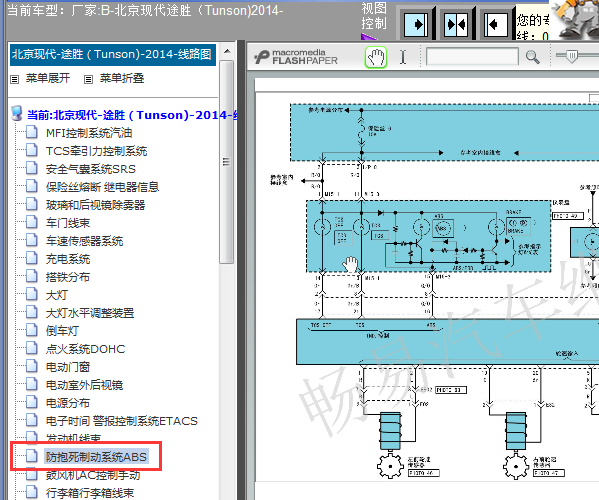Select the FlashPaper hand pan tool
599x500 pixels.
(376, 57)
